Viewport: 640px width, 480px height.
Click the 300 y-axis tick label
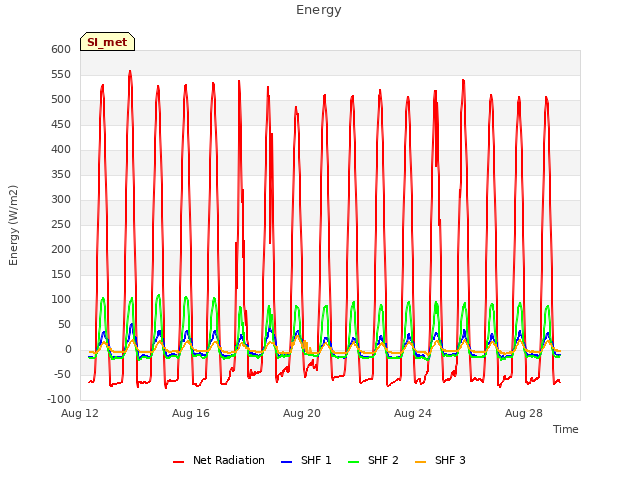61,200
